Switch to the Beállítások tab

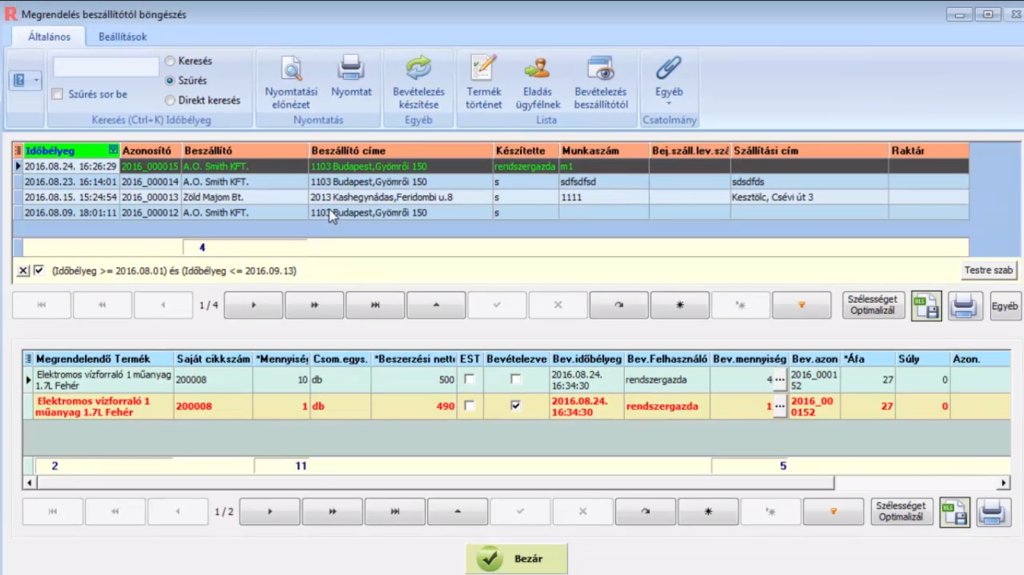pyautogui.click(x=122, y=37)
